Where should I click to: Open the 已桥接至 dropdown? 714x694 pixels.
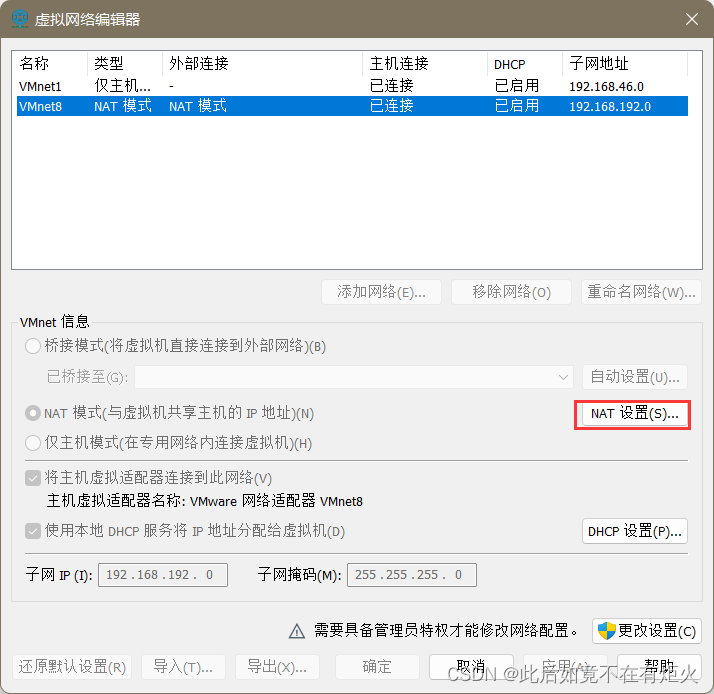click(354, 377)
